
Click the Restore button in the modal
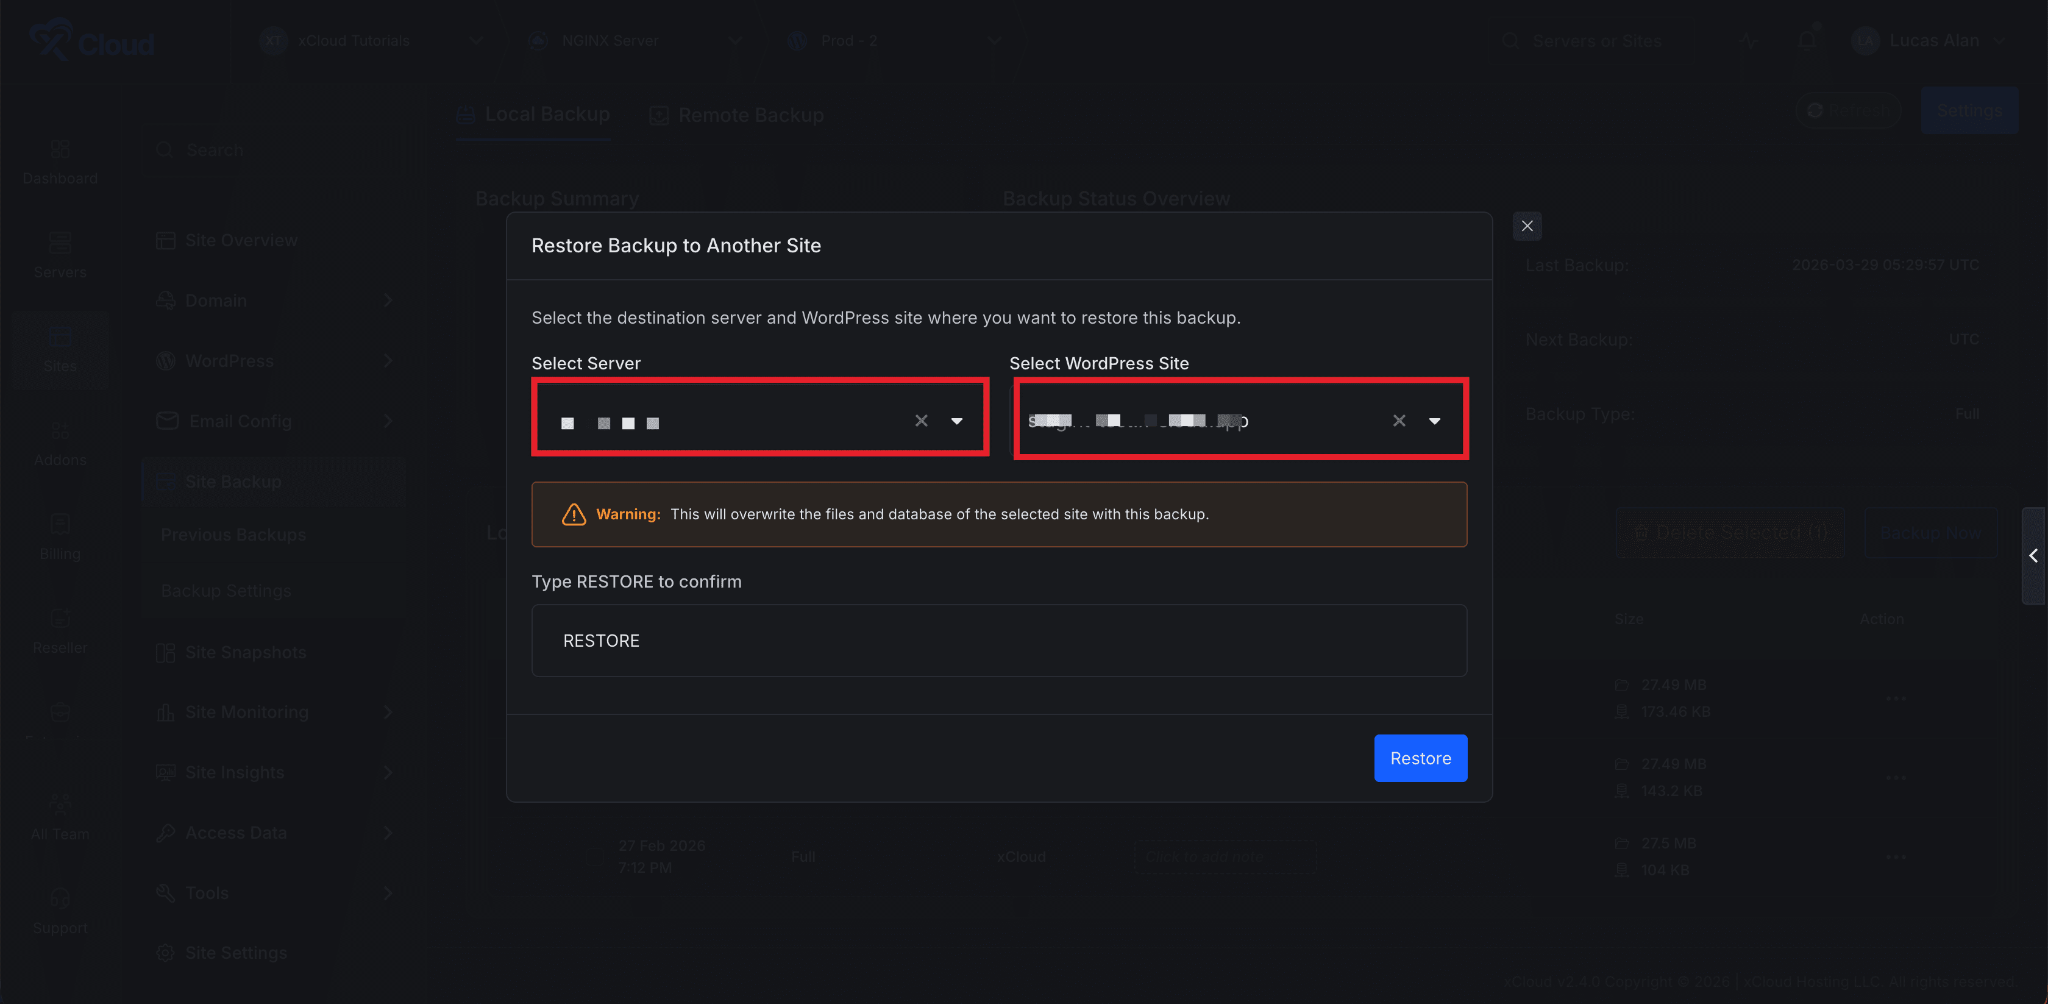coord(1420,758)
